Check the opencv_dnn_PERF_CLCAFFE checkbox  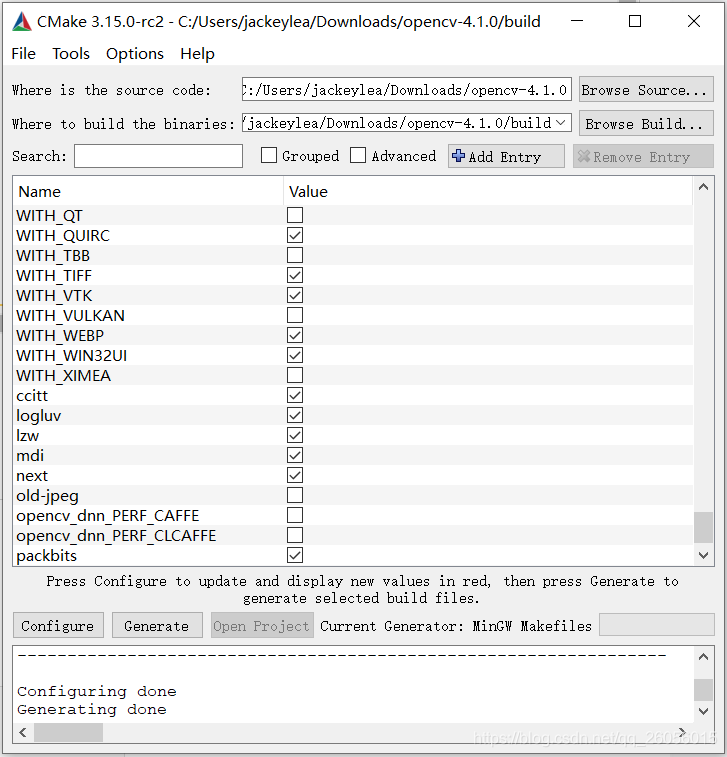(x=295, y=535)
